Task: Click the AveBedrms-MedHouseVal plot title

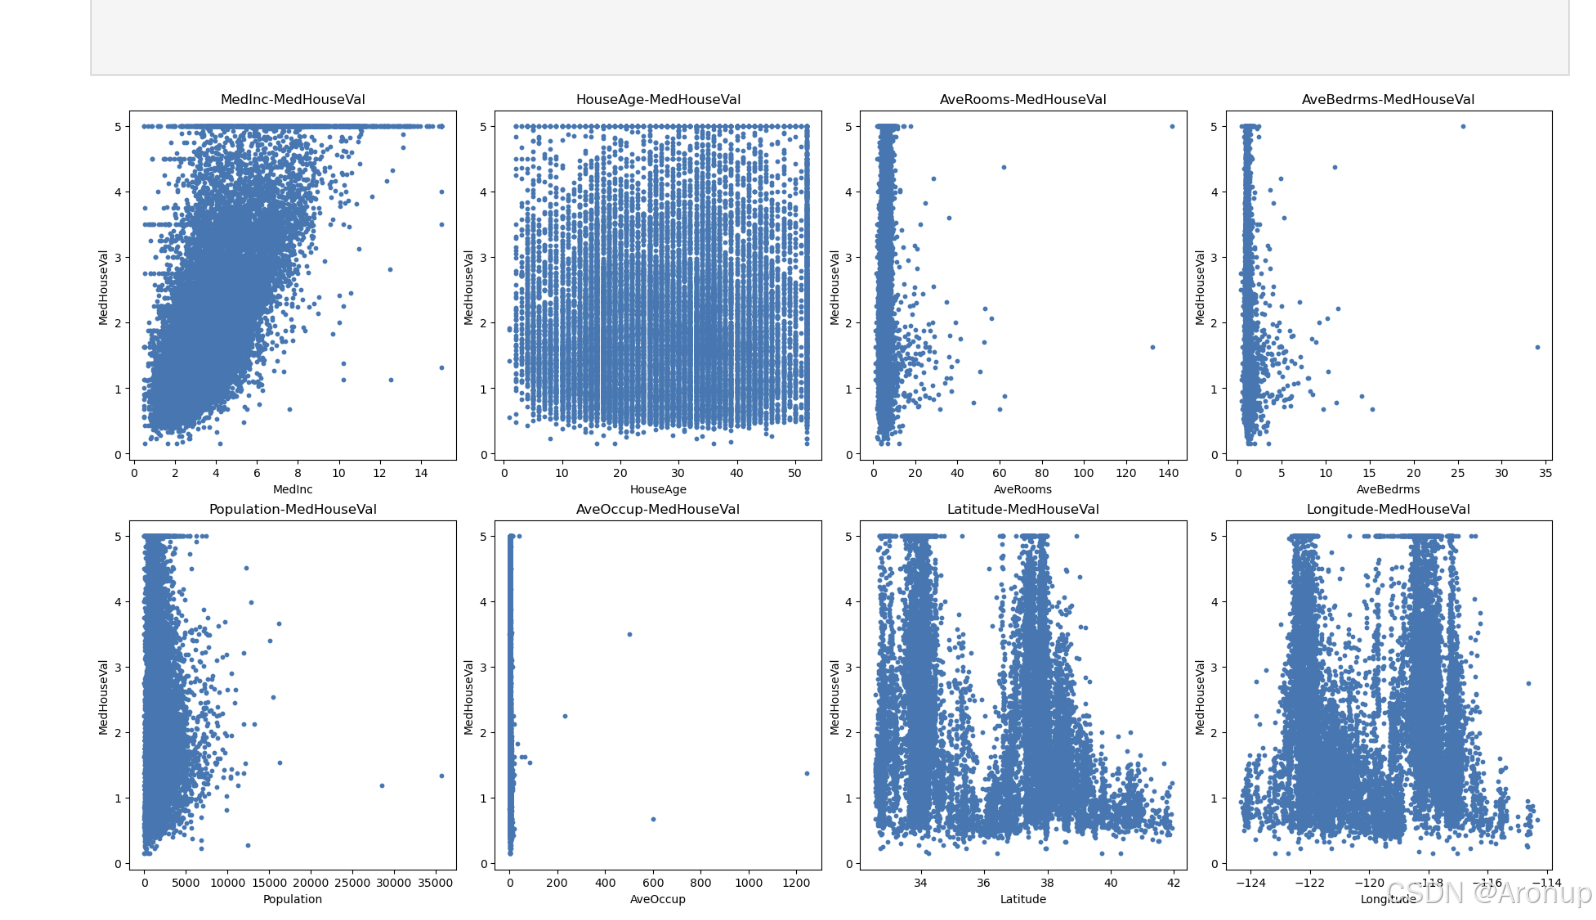Action: click(x=1388, y=99)
